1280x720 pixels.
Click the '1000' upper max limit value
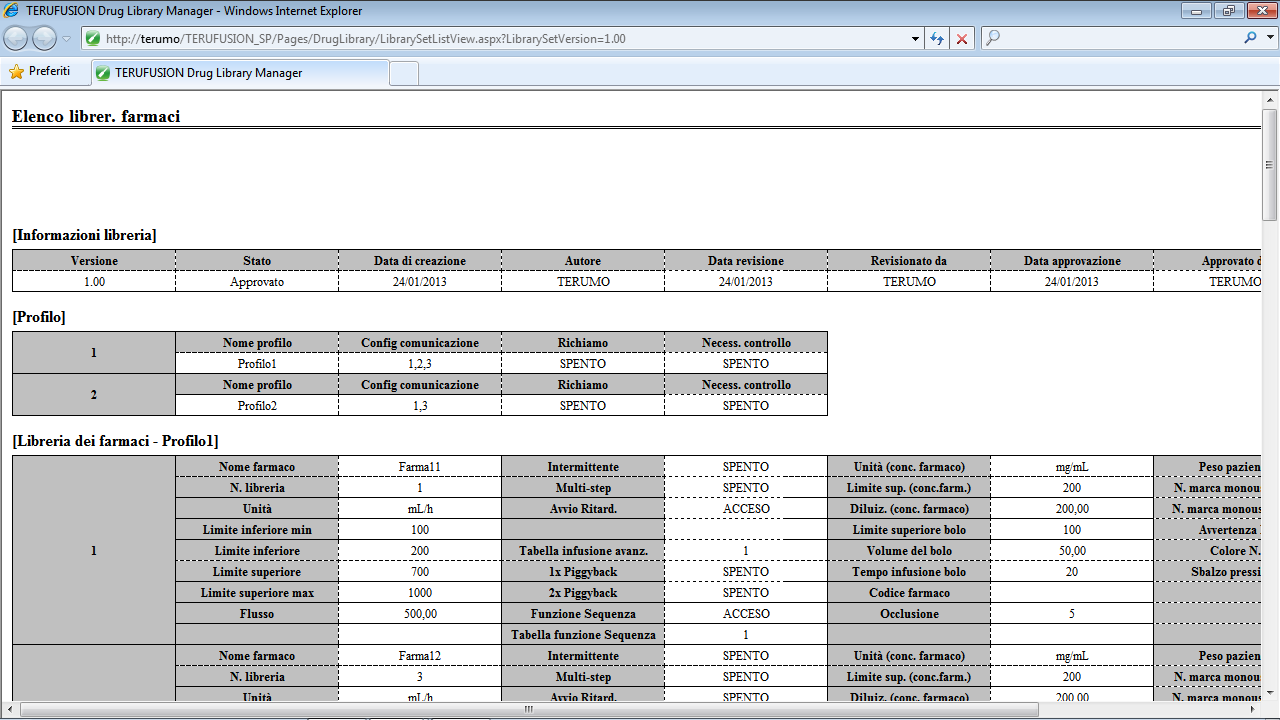point(420,593)
